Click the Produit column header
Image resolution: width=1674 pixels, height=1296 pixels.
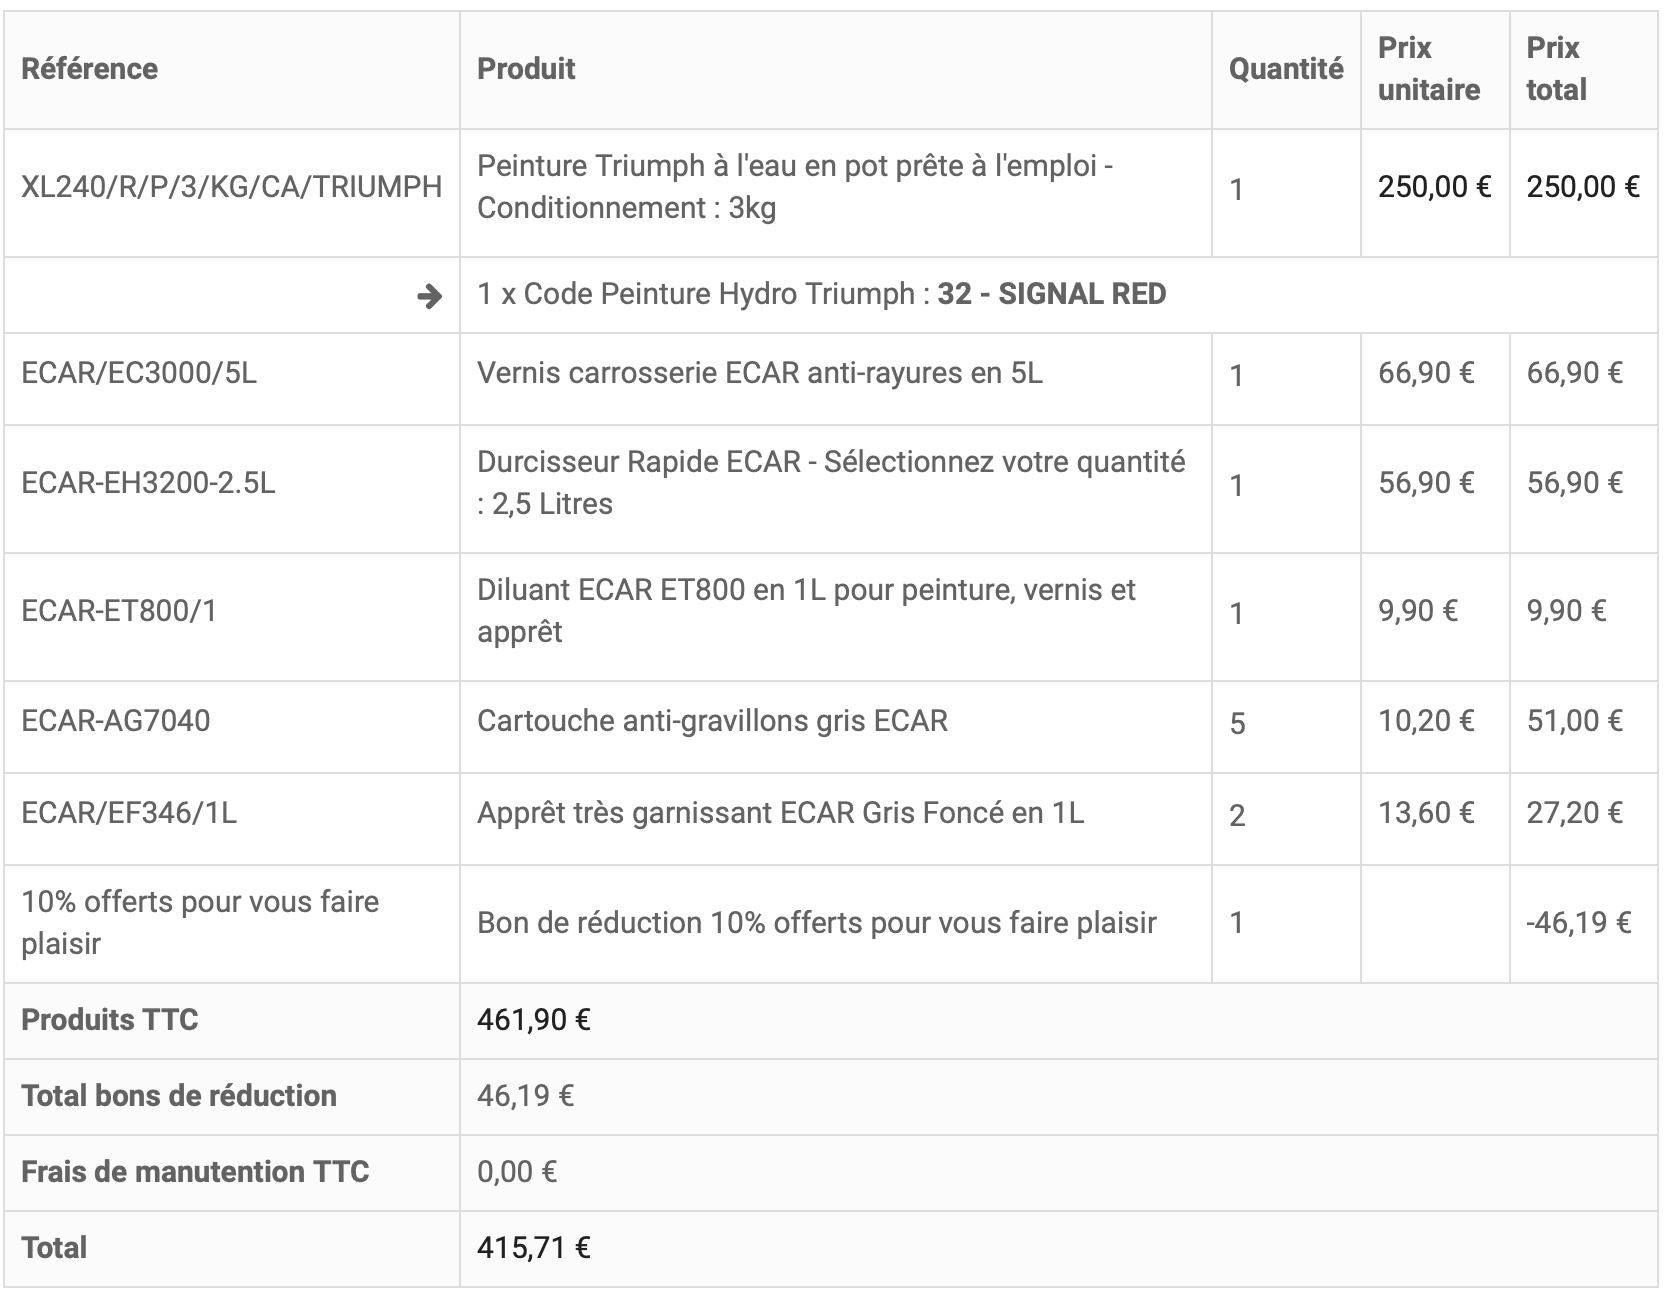(526, 69)
